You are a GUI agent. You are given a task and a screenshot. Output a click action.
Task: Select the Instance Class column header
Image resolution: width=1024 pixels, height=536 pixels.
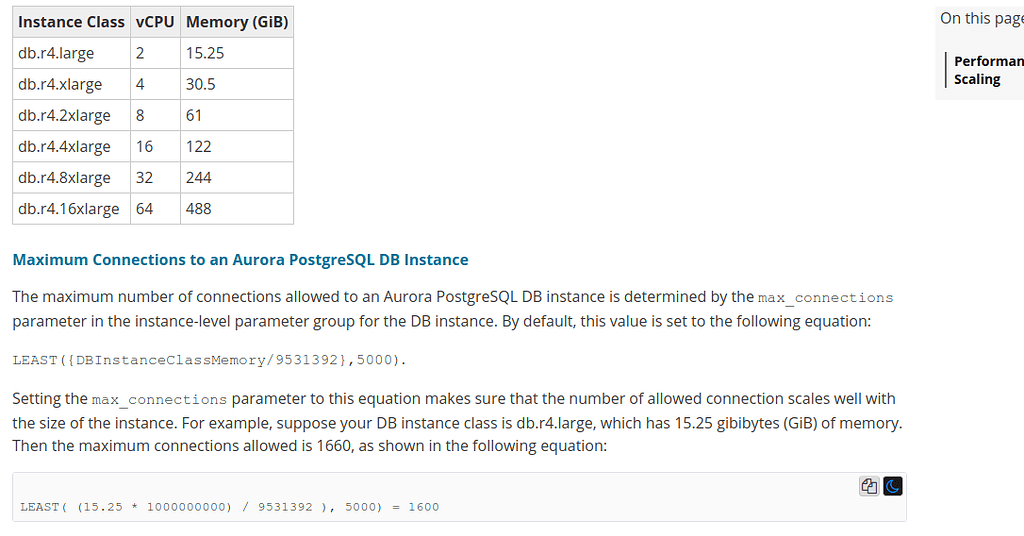pyautogui.click(x=72, y=22)
